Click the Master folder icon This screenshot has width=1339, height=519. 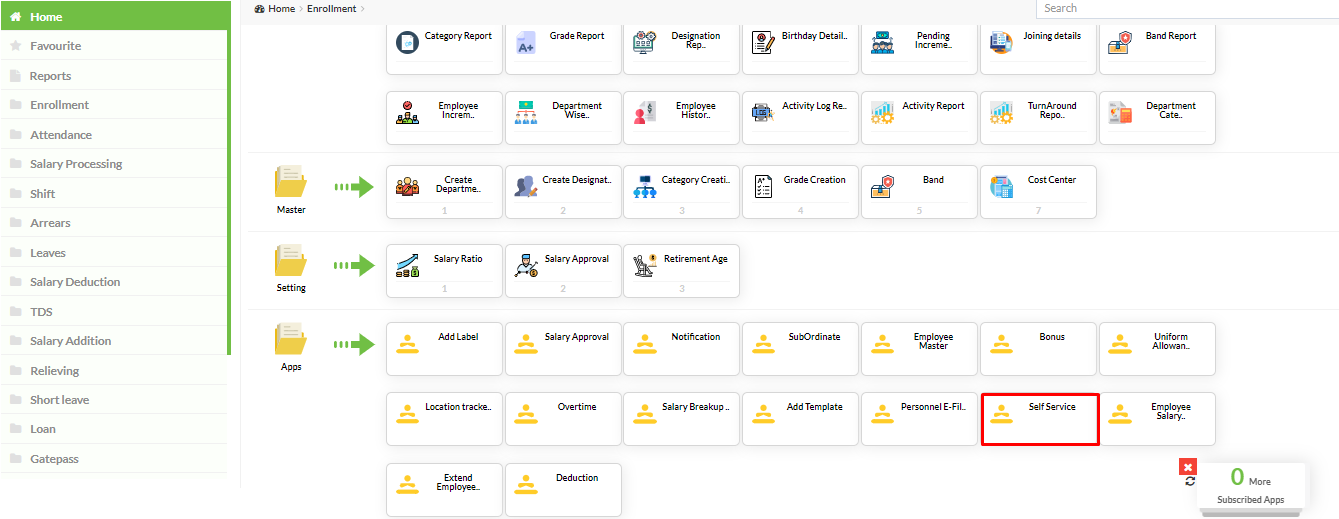click(x=291, y=182)
